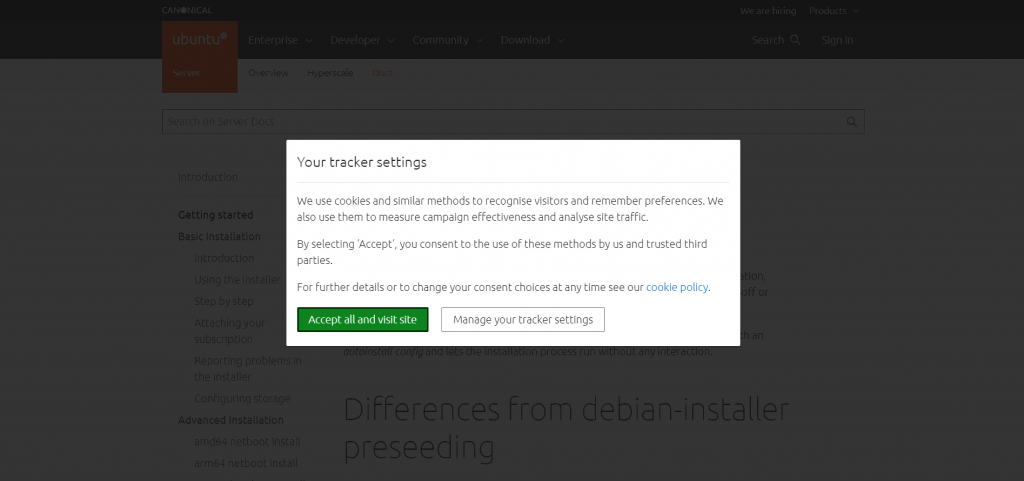Click the Server Docs search magnifier icon
Image resolution: width=1024 pixels, height=481 pixels.
[852, 122]
